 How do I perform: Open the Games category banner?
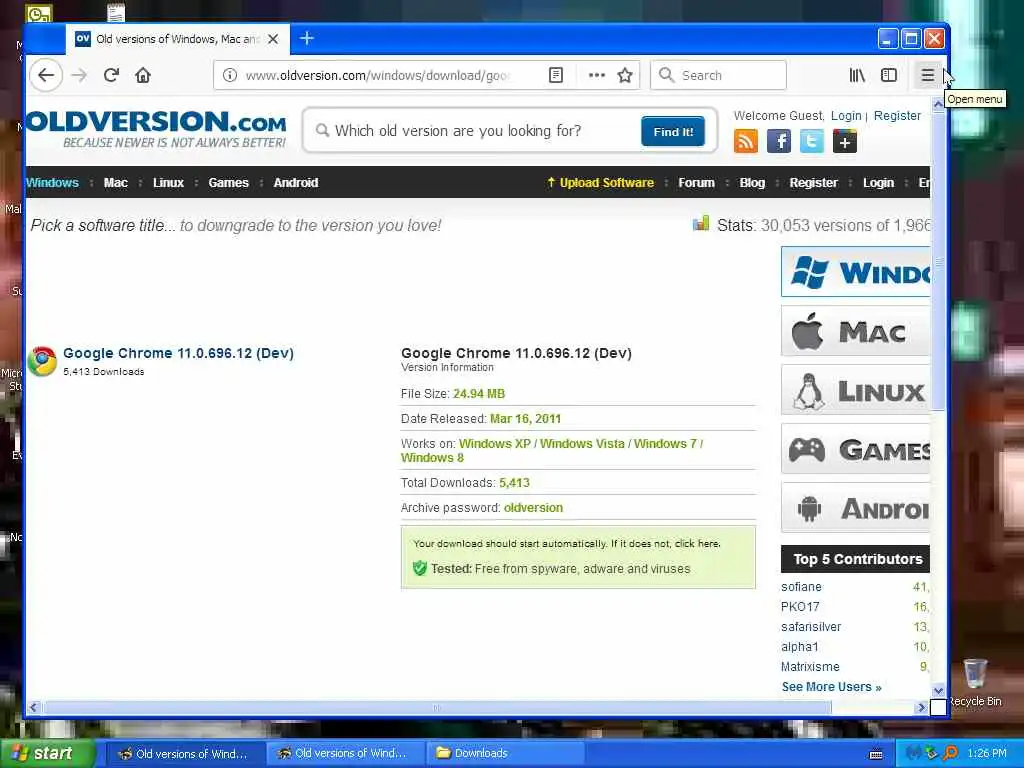pos(856,449)
